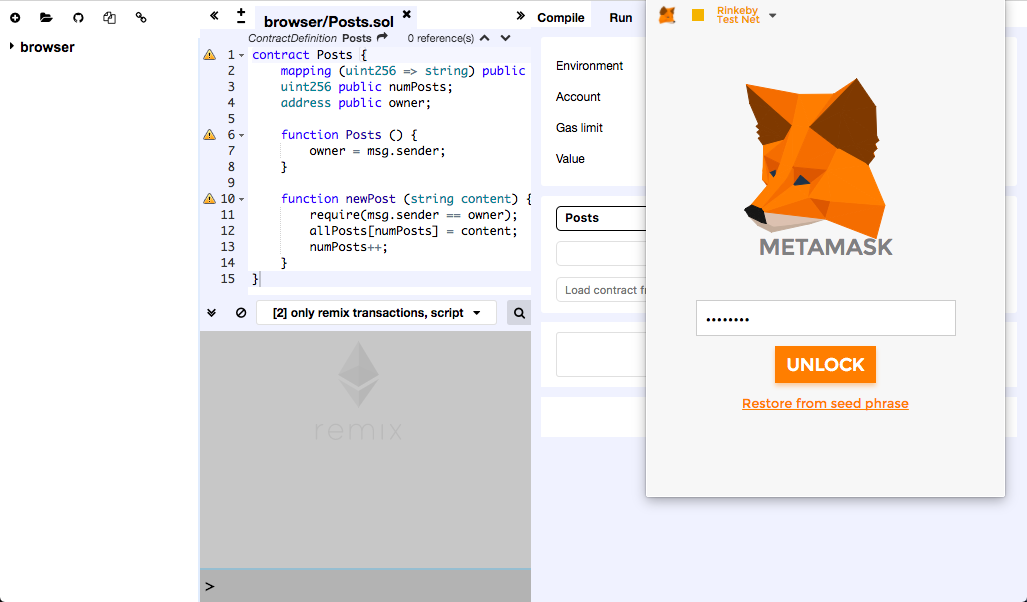Click the copy files icon
Image resolution: width=1027 pixels, height=602 pixels.
coord(110,18)
